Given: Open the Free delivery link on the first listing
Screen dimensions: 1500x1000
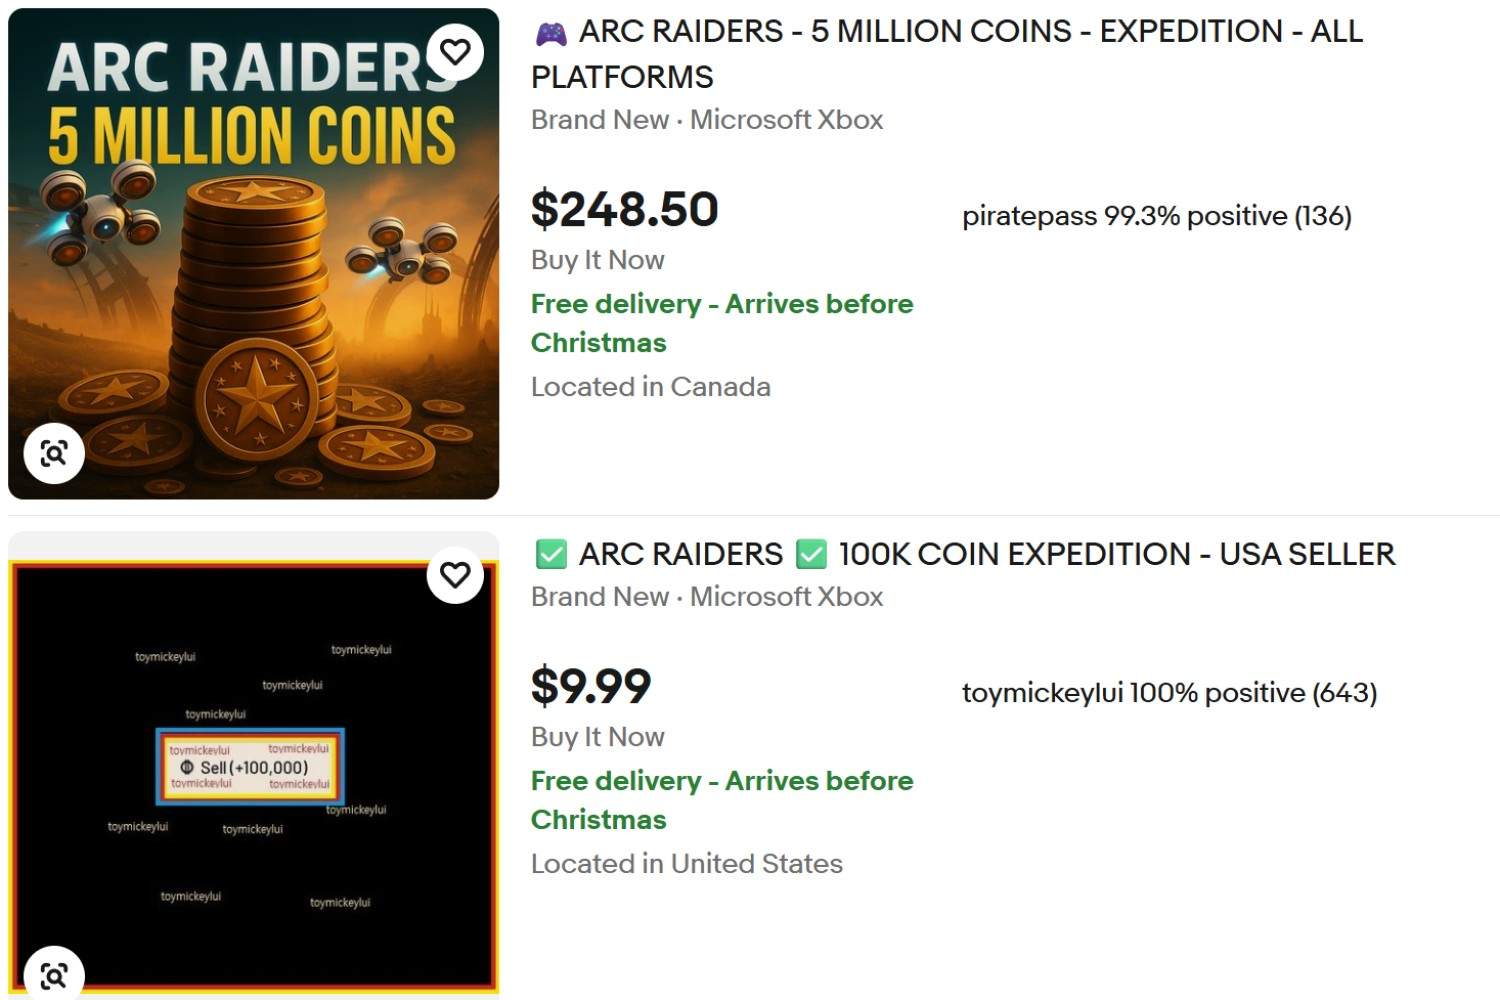Looking at the screenshot, I should [720, 304].
